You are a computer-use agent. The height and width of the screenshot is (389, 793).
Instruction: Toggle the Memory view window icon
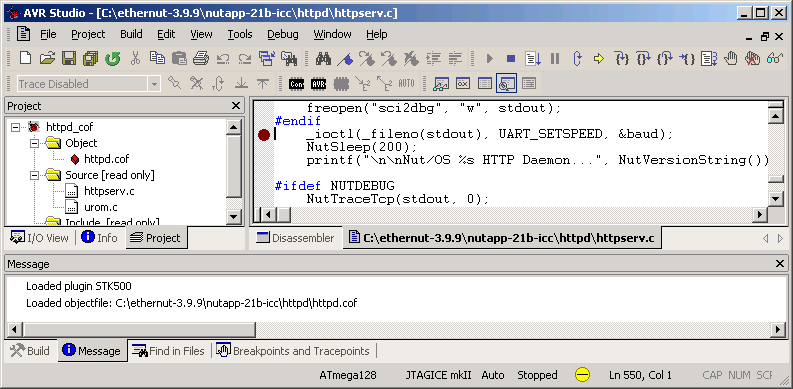click(x=485, y=83)
